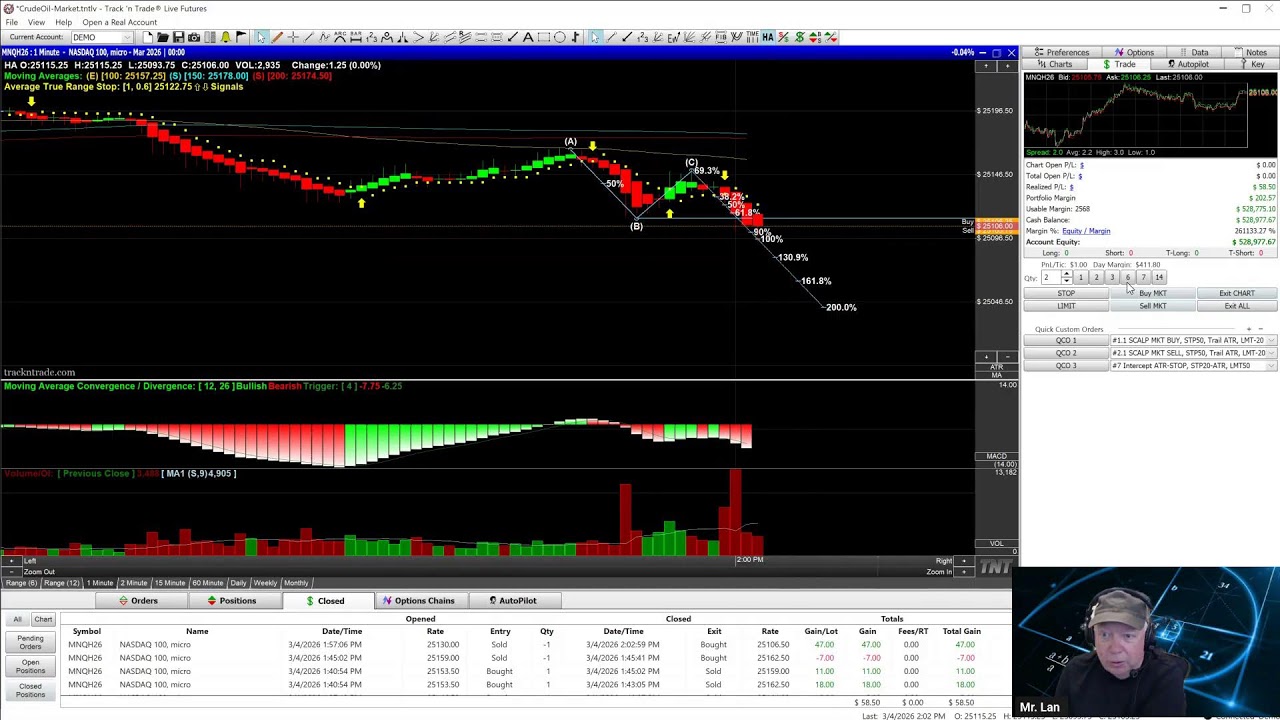Add a Quick Custom Order with plus
Screen dimensions: 1280x720
[1249, 329]
